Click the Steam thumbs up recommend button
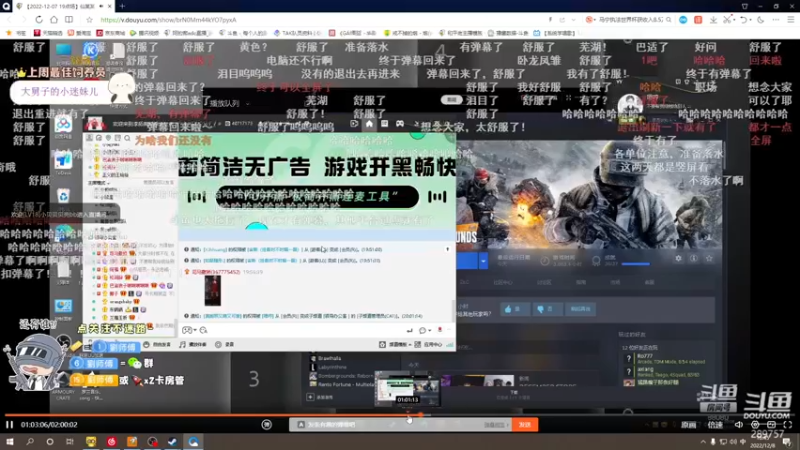This screenshot has height=450, width=800. tap(515, 309)
